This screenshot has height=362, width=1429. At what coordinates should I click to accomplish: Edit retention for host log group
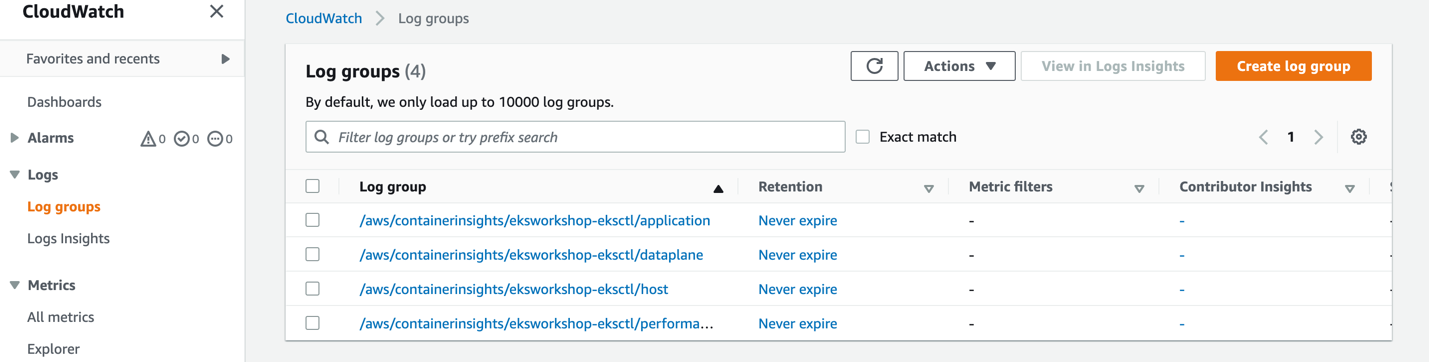click(x=798, y=289)
